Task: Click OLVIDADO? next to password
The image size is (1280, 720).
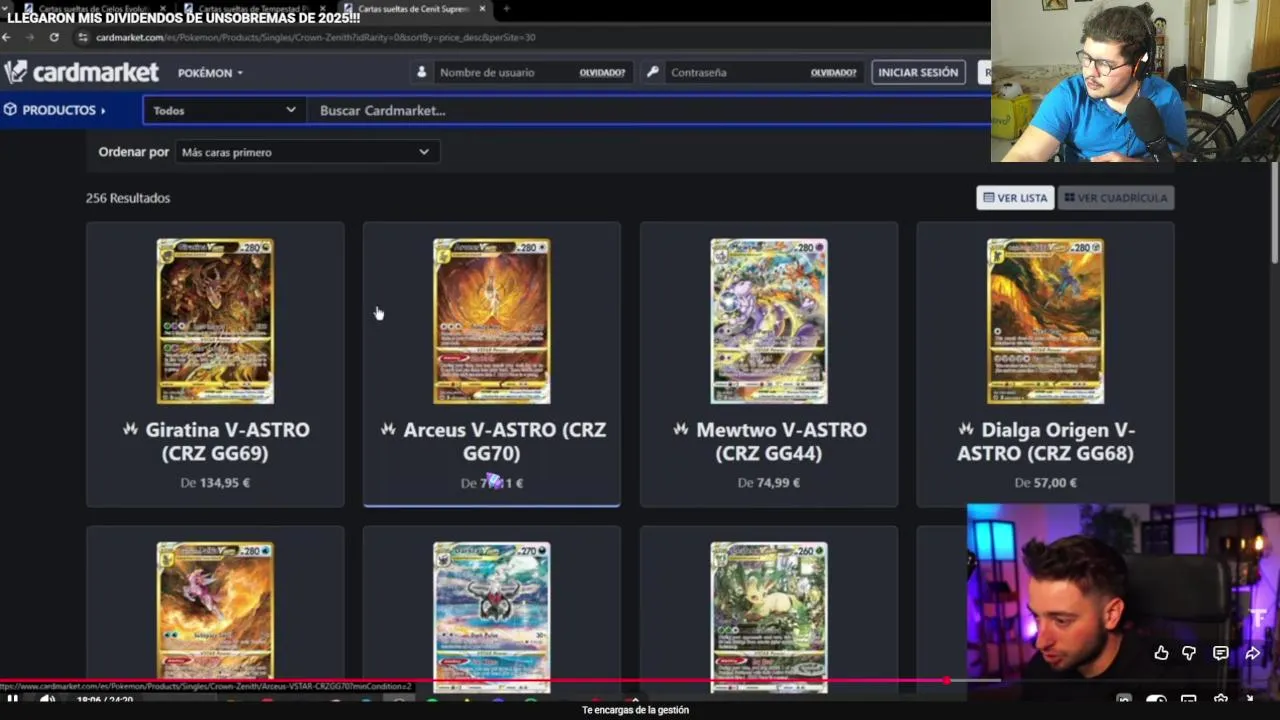Action: 833,73
